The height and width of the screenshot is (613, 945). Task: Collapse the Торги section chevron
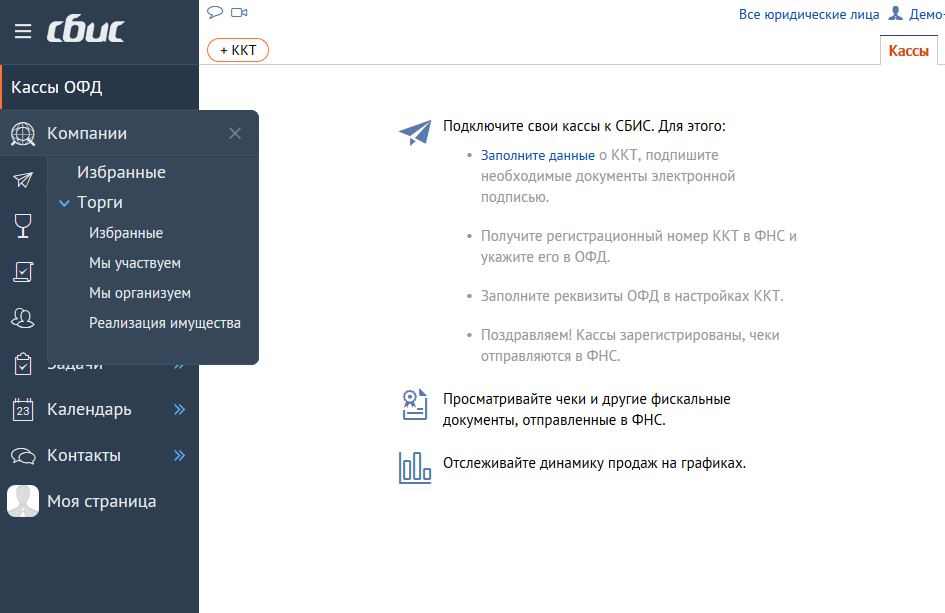tap(64, 203)
